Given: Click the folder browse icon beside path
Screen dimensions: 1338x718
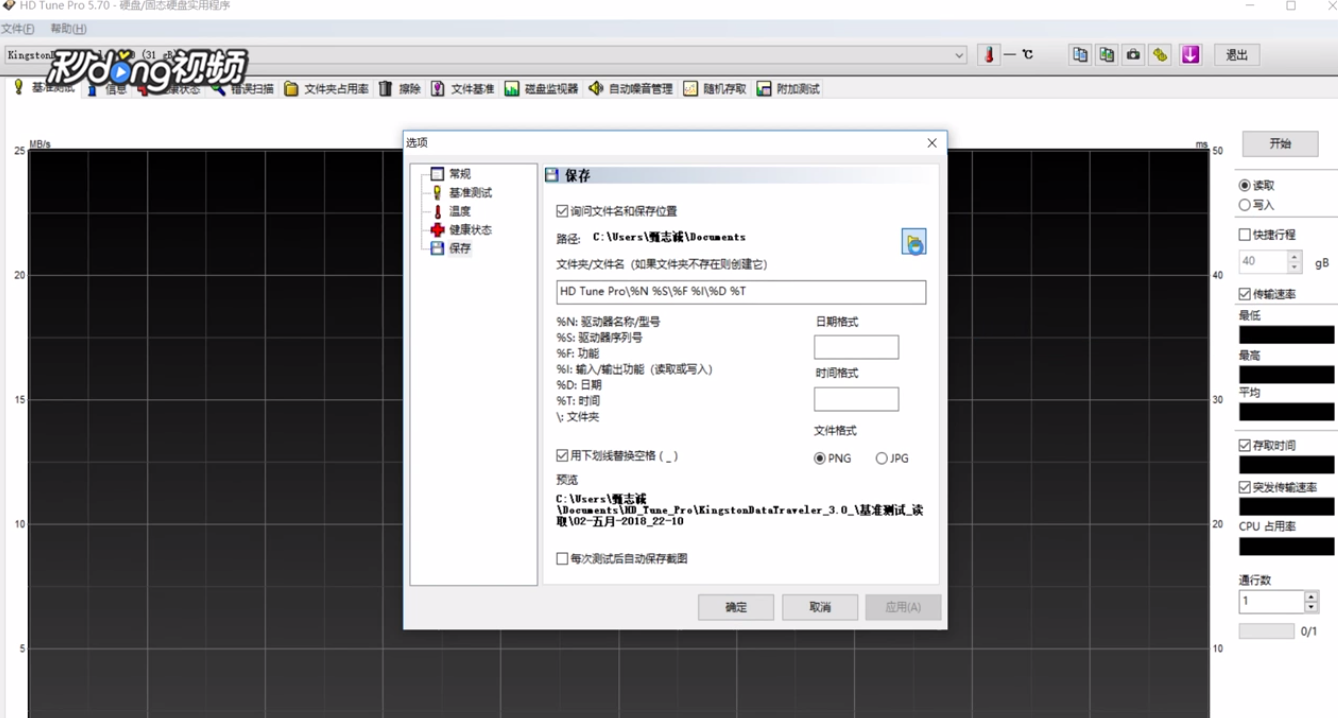Looking at the screenshot, I should 913,242.
